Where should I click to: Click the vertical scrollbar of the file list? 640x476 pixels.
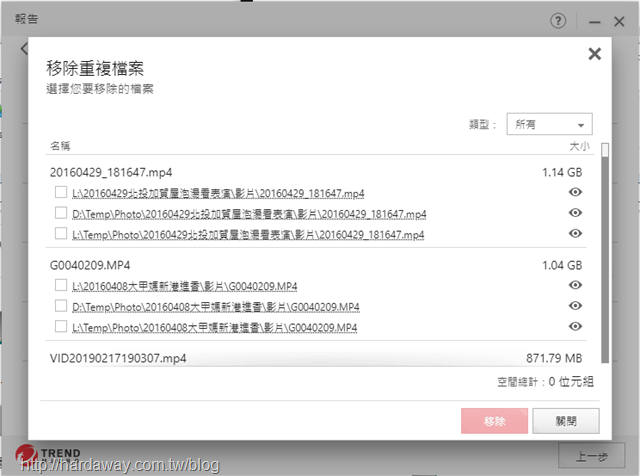[605, 253]
